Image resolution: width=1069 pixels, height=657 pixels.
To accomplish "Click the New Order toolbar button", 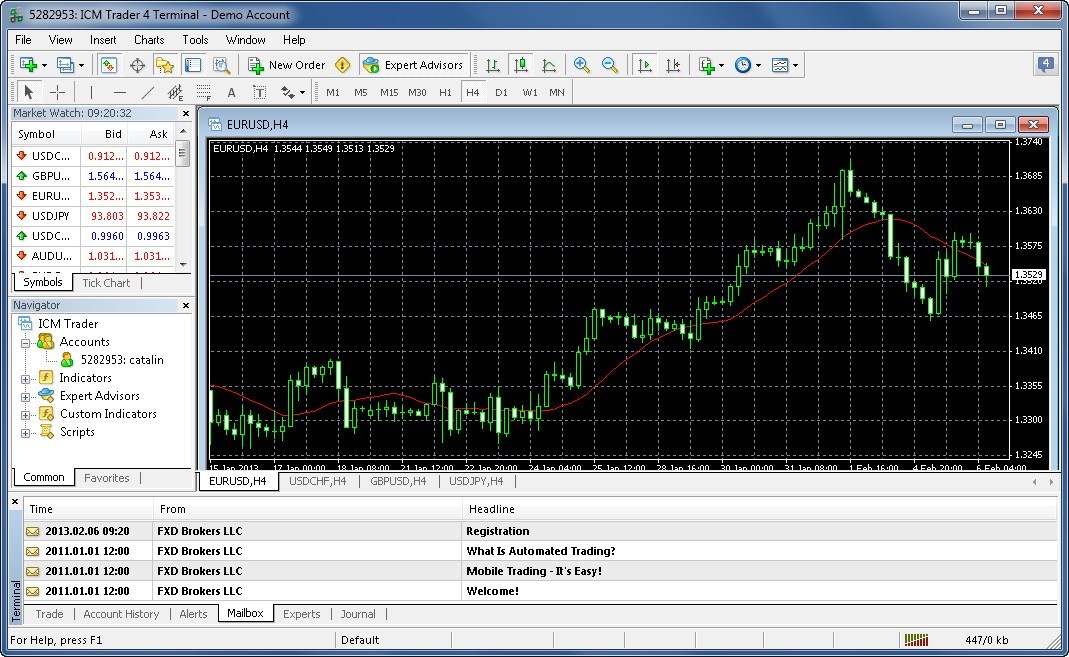I will click(287, 65).
